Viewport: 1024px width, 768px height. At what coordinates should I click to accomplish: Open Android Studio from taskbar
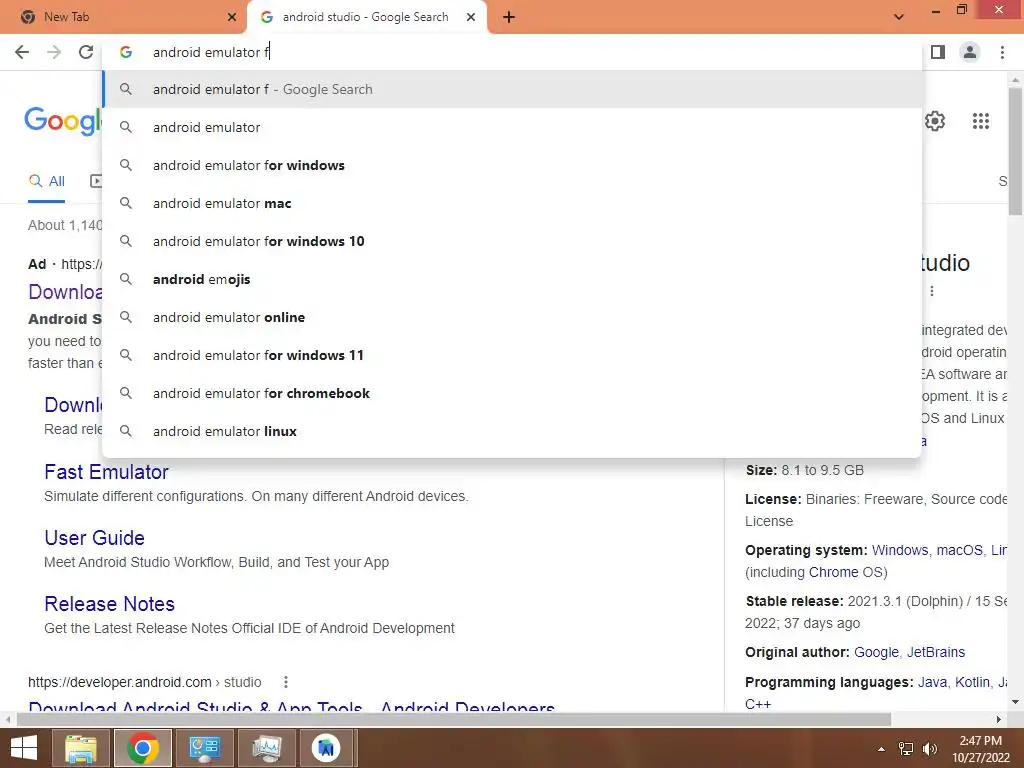pos(326,748)
